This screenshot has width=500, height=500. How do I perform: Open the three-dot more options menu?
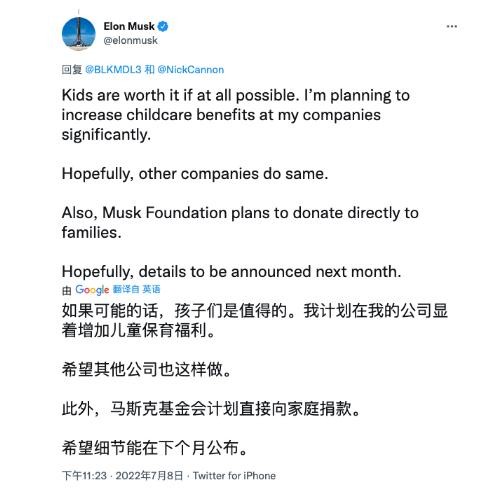coord(452,26)
